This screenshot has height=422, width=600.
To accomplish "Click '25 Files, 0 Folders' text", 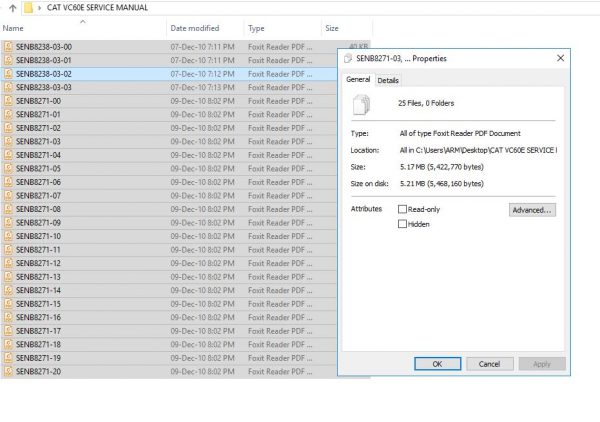I will [426, 103].
